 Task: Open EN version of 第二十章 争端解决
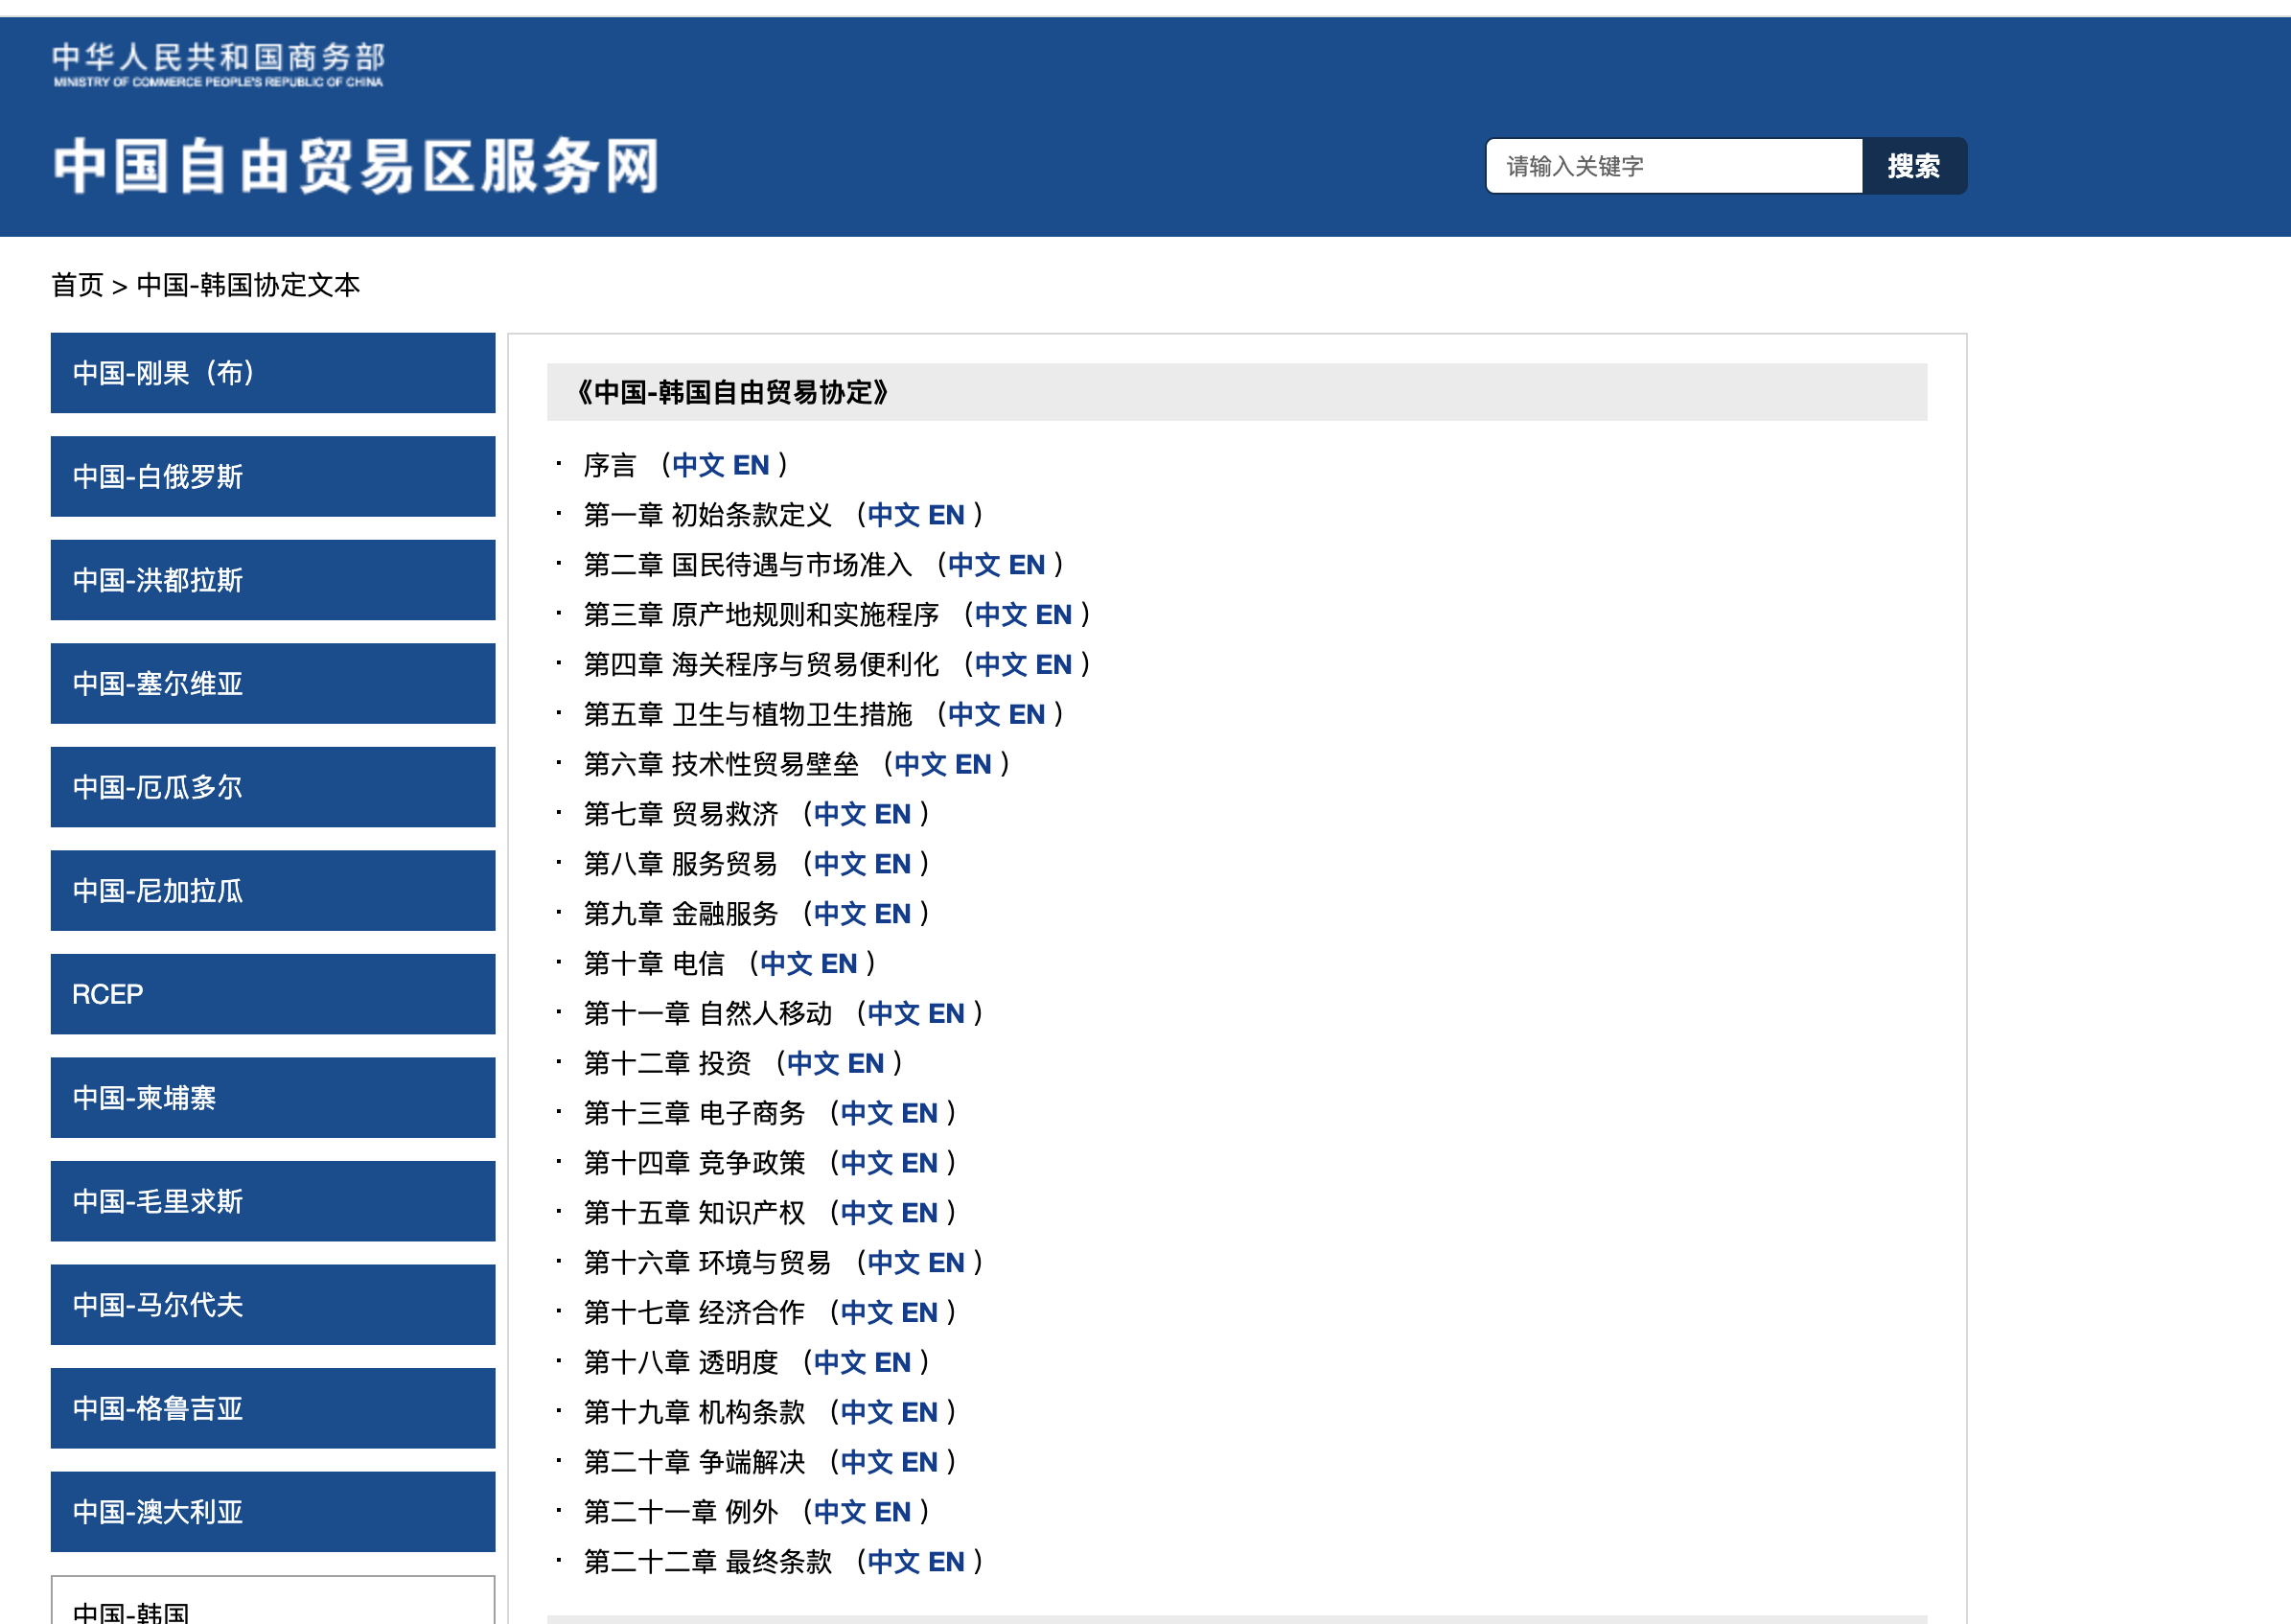pos(920,1462)
